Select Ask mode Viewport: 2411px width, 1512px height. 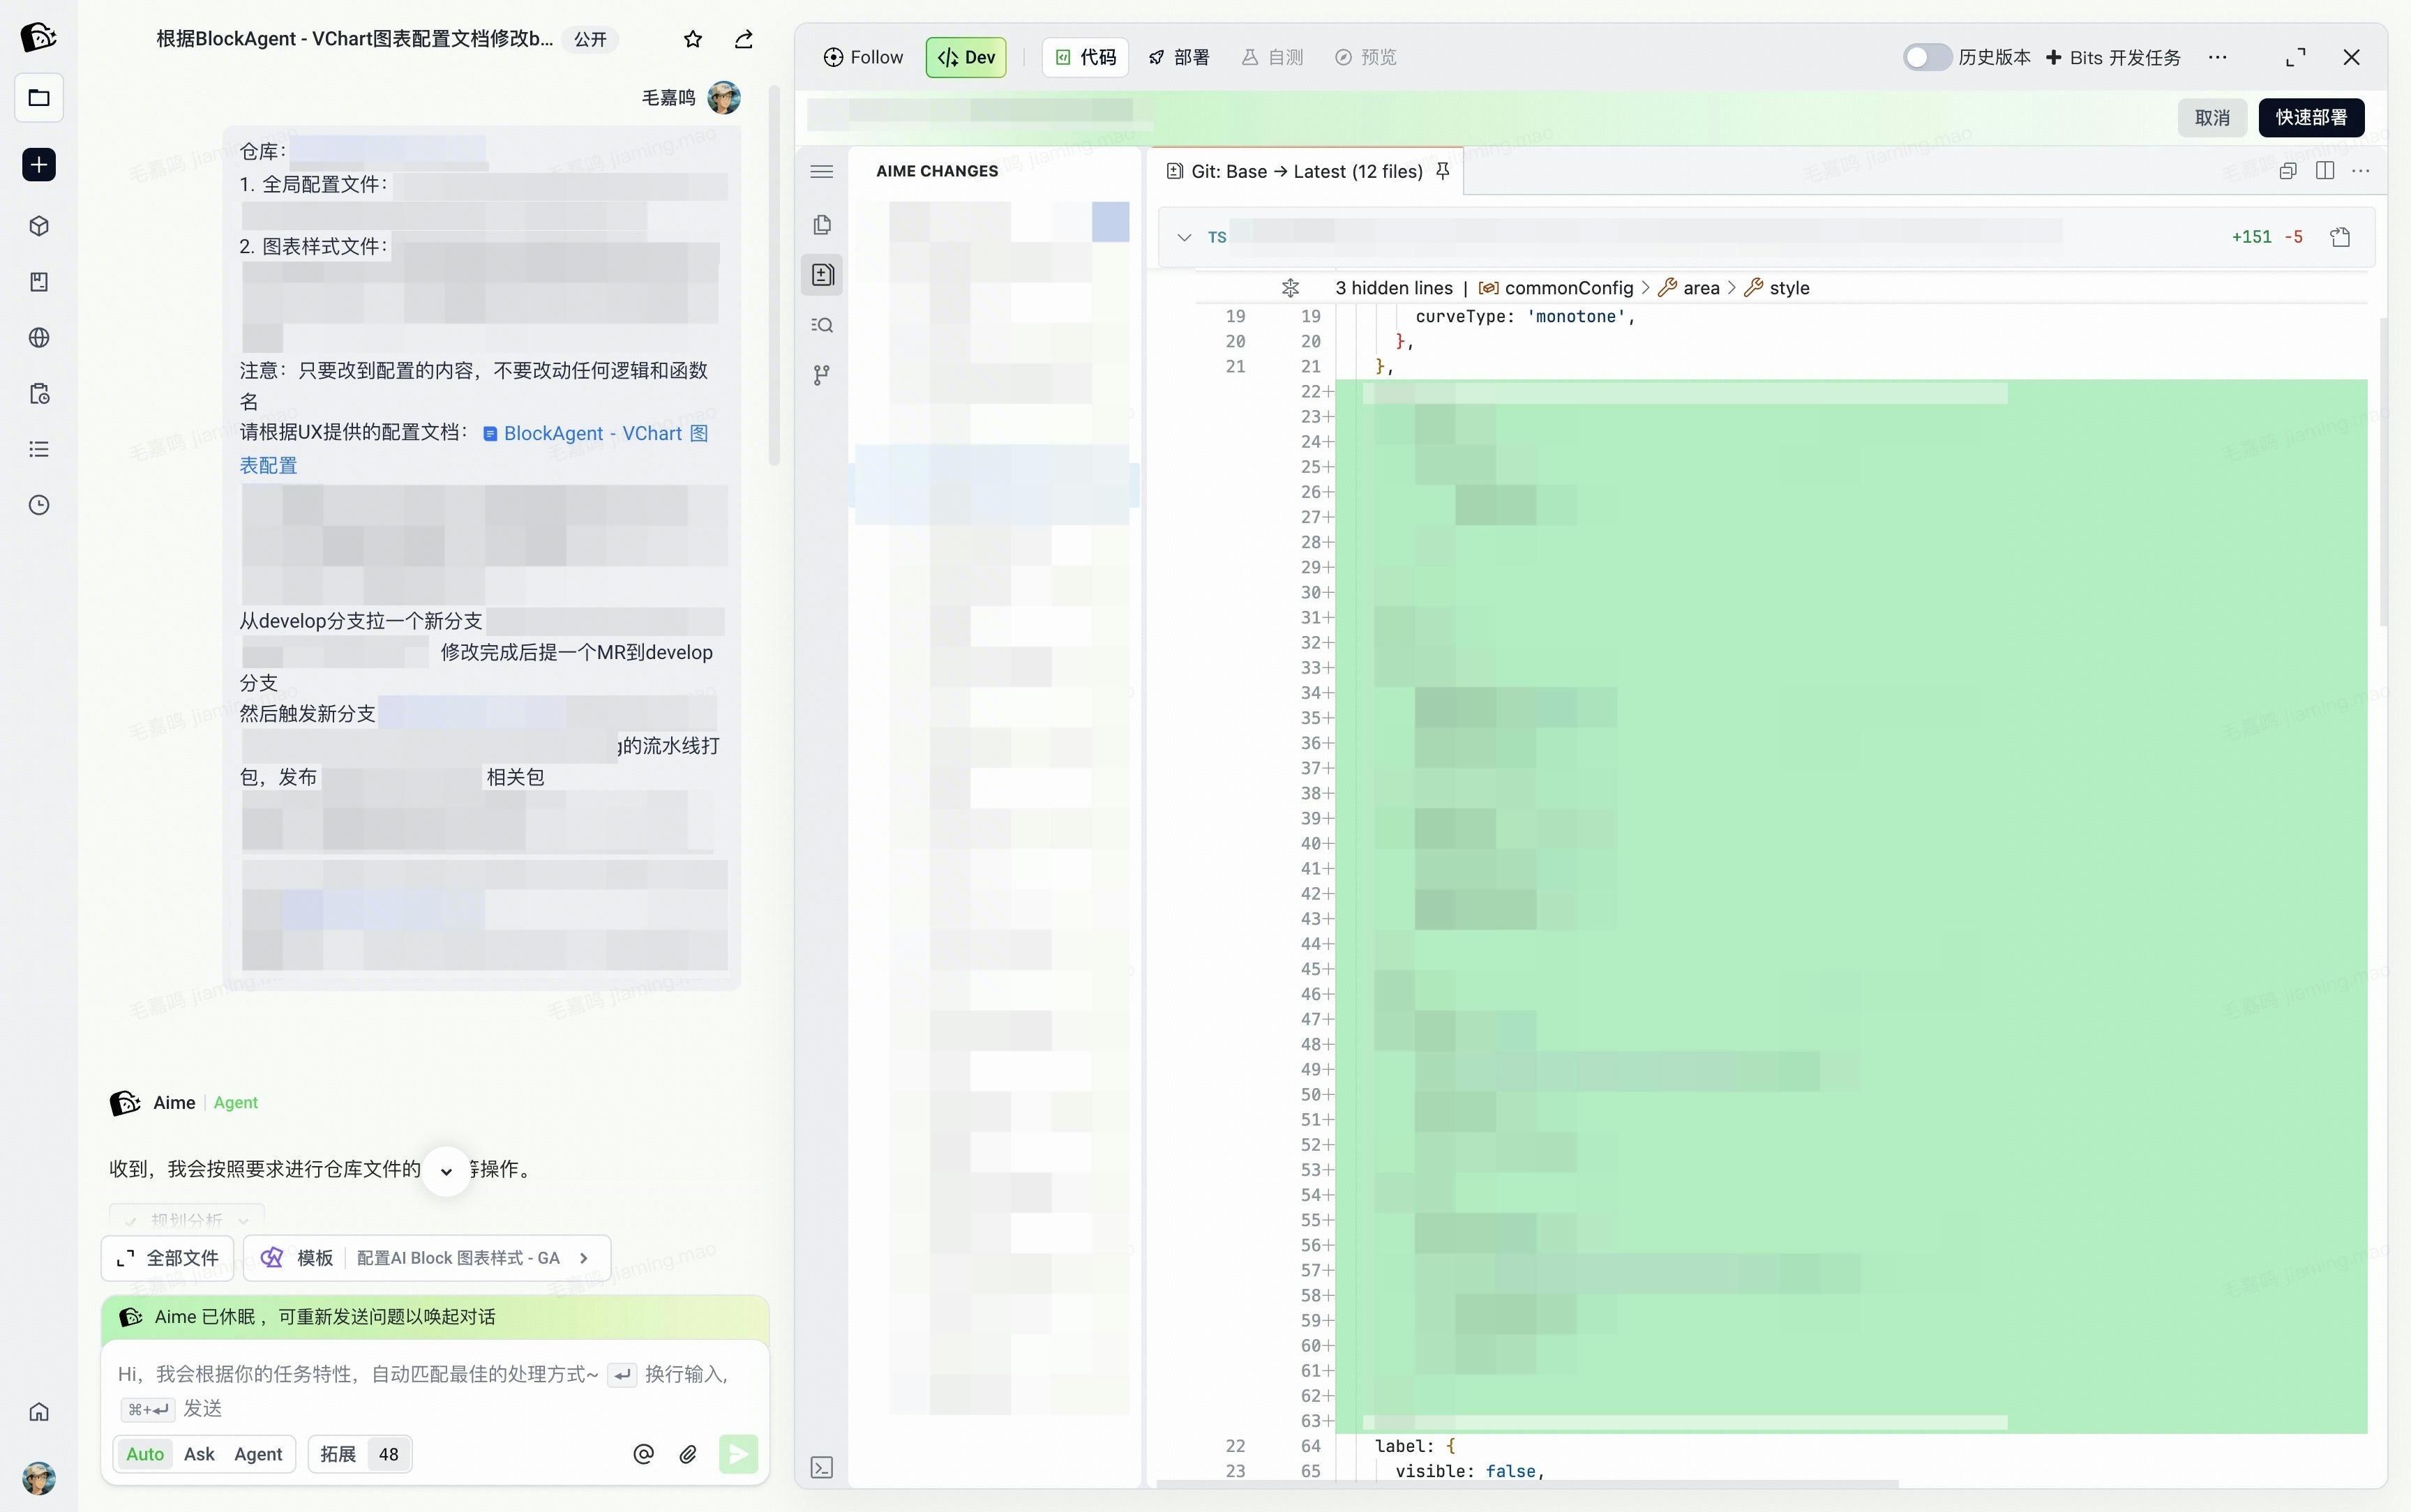point(199,1454)
